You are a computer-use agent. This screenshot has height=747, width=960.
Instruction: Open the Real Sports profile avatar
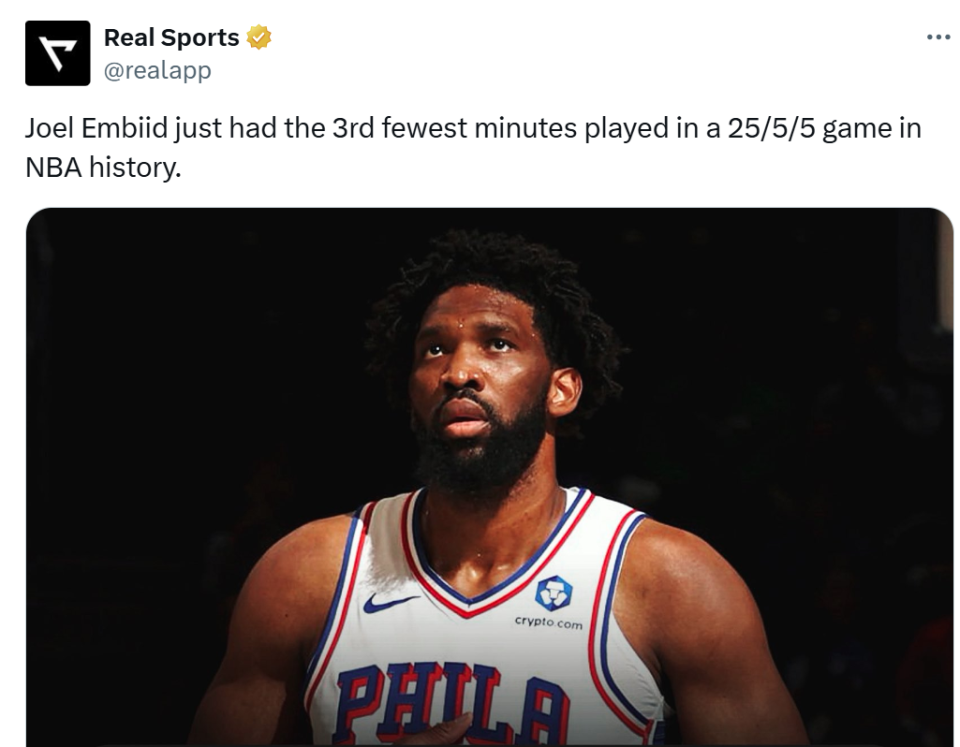tap(57, 53)
